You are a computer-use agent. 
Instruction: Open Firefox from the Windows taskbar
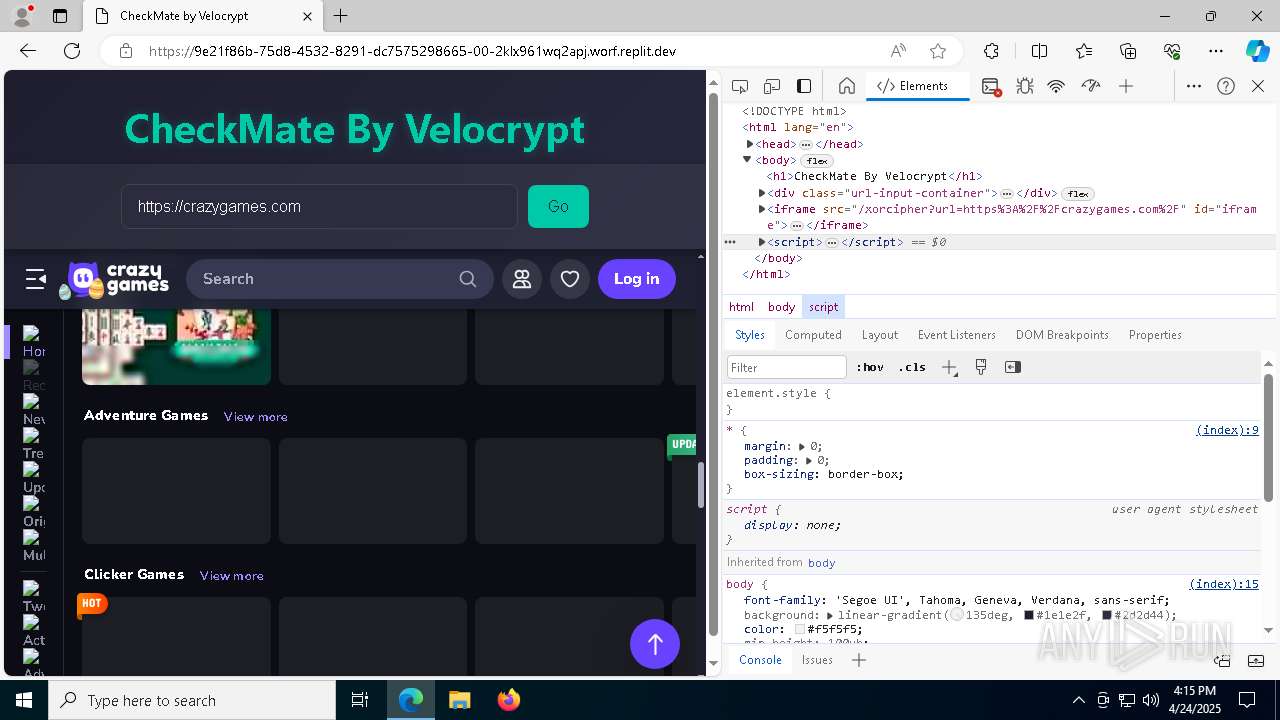[x=509, y=700]
